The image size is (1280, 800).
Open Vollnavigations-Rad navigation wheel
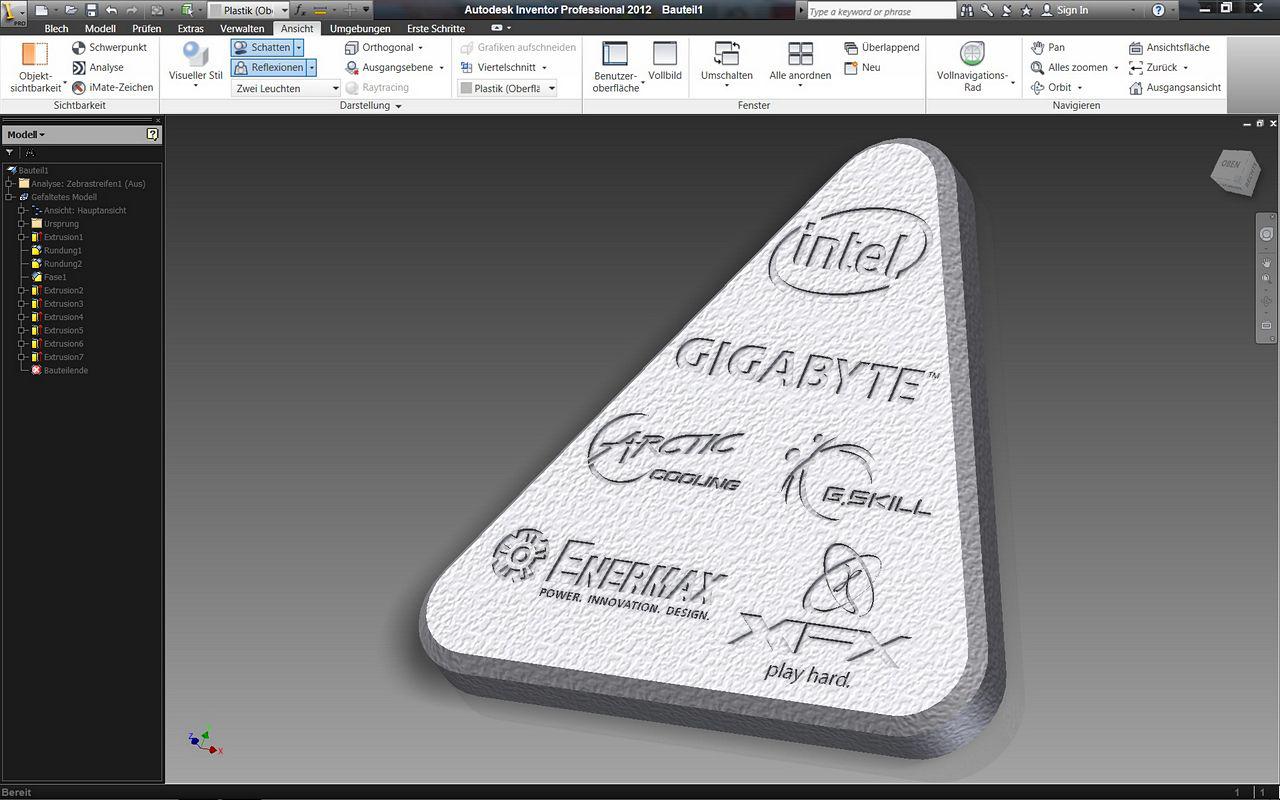click(x=972, y=67)
